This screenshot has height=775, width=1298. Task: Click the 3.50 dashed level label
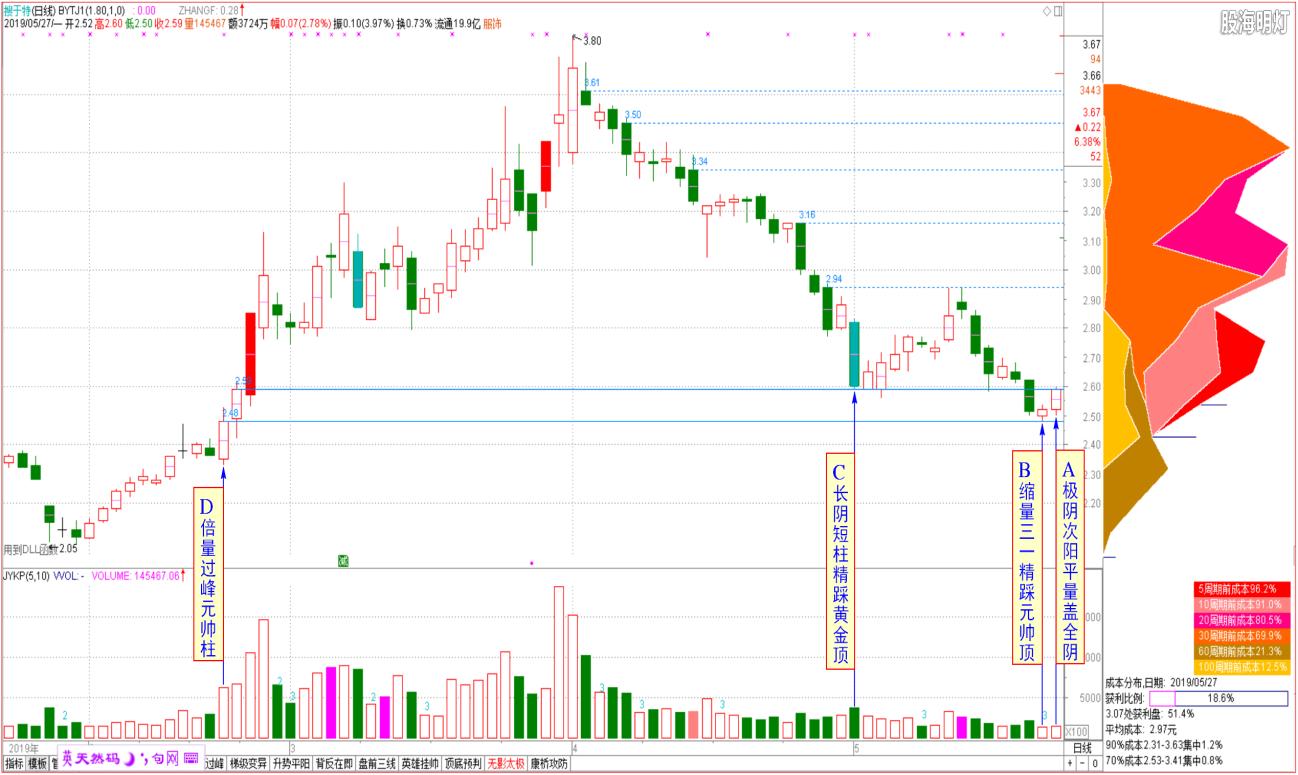coord(632,115)
